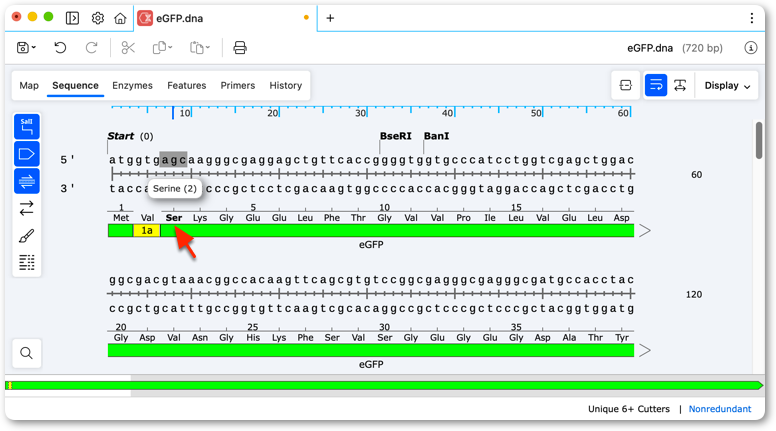Flip sequence with swap arrows icon

click(x=27, y=208)
